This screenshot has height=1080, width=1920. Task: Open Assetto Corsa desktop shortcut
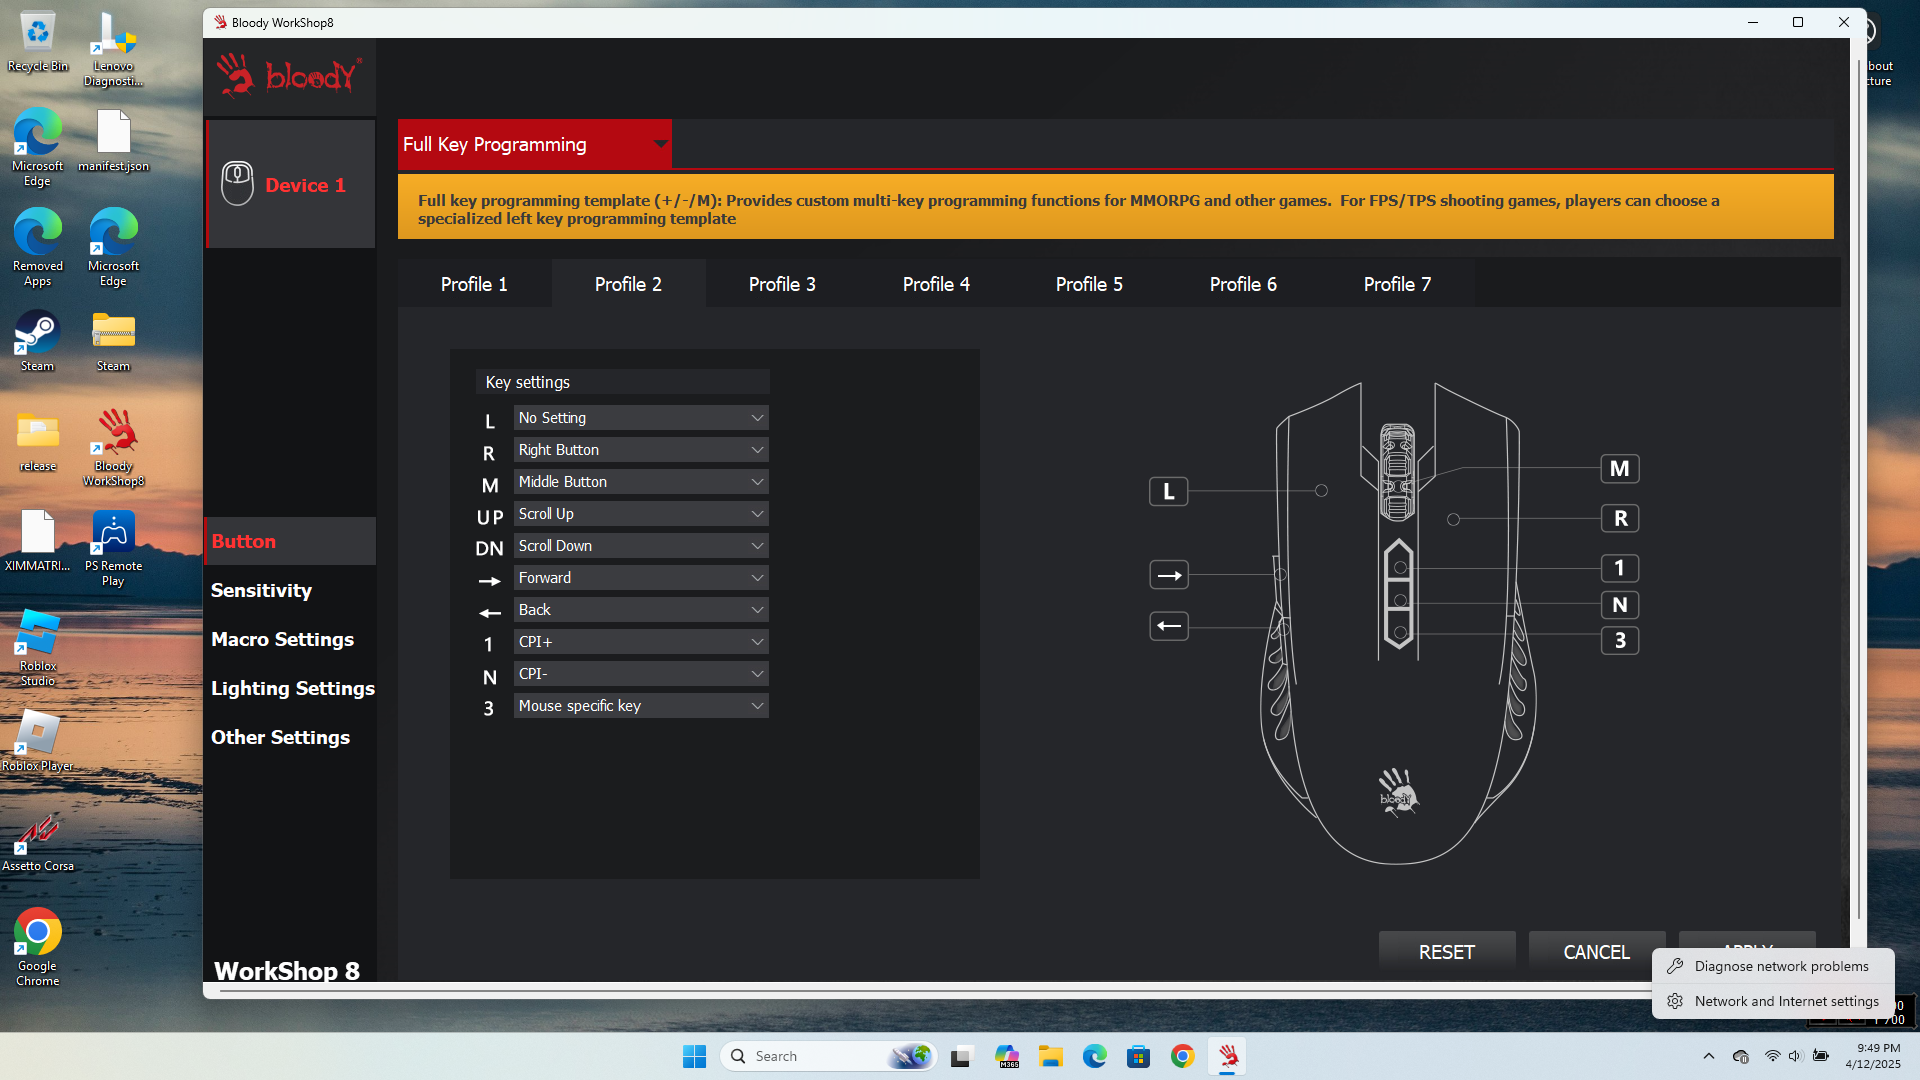pyautogui.click(x=38, y=841)
